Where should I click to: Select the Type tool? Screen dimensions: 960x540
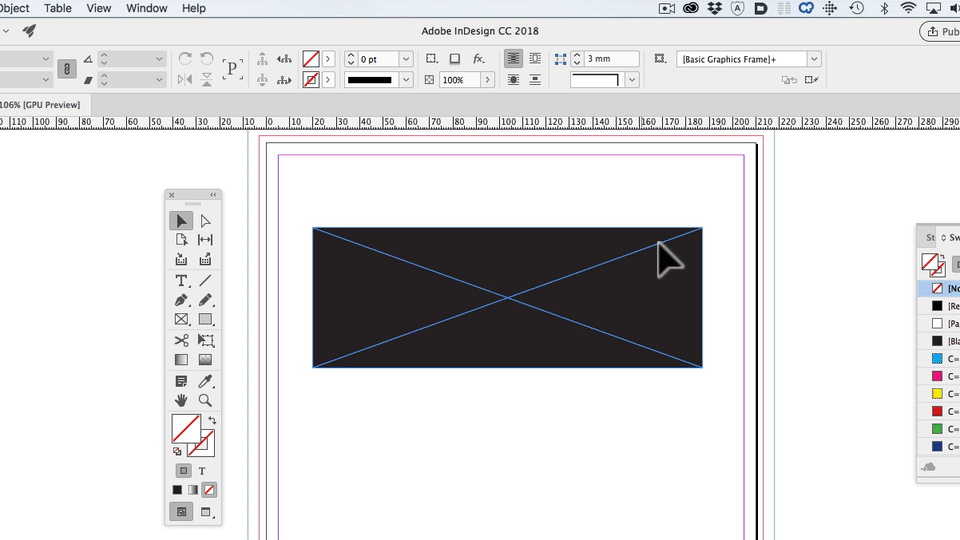[x=181, y=280]
